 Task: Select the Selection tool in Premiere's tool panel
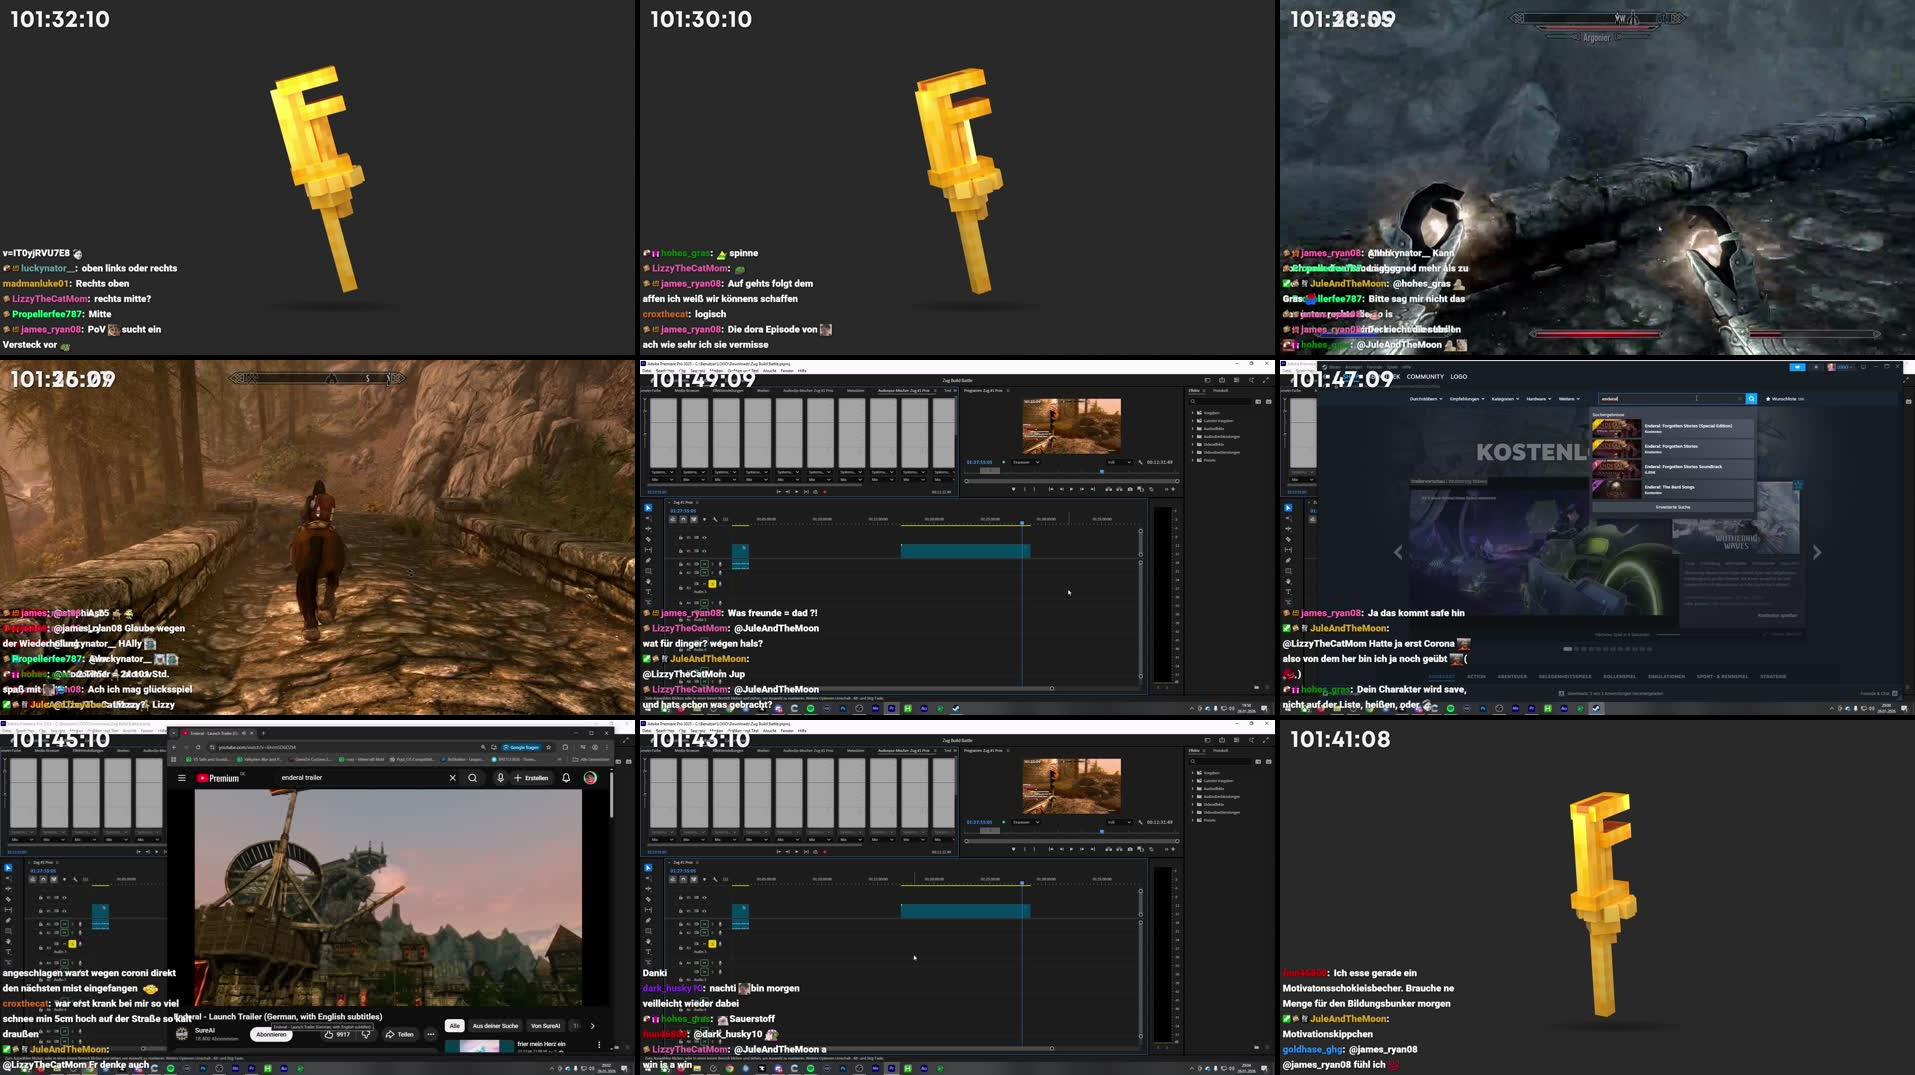pos(648,507)
